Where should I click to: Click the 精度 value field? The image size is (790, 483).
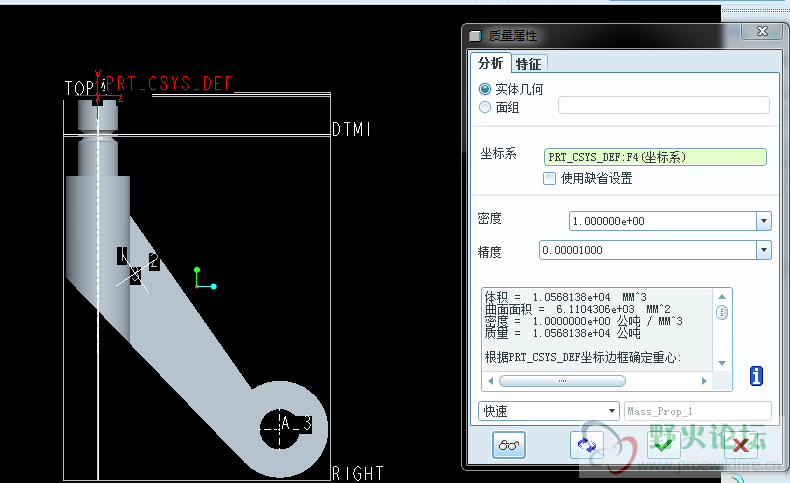pyautogui.click(x=648, y=250)
